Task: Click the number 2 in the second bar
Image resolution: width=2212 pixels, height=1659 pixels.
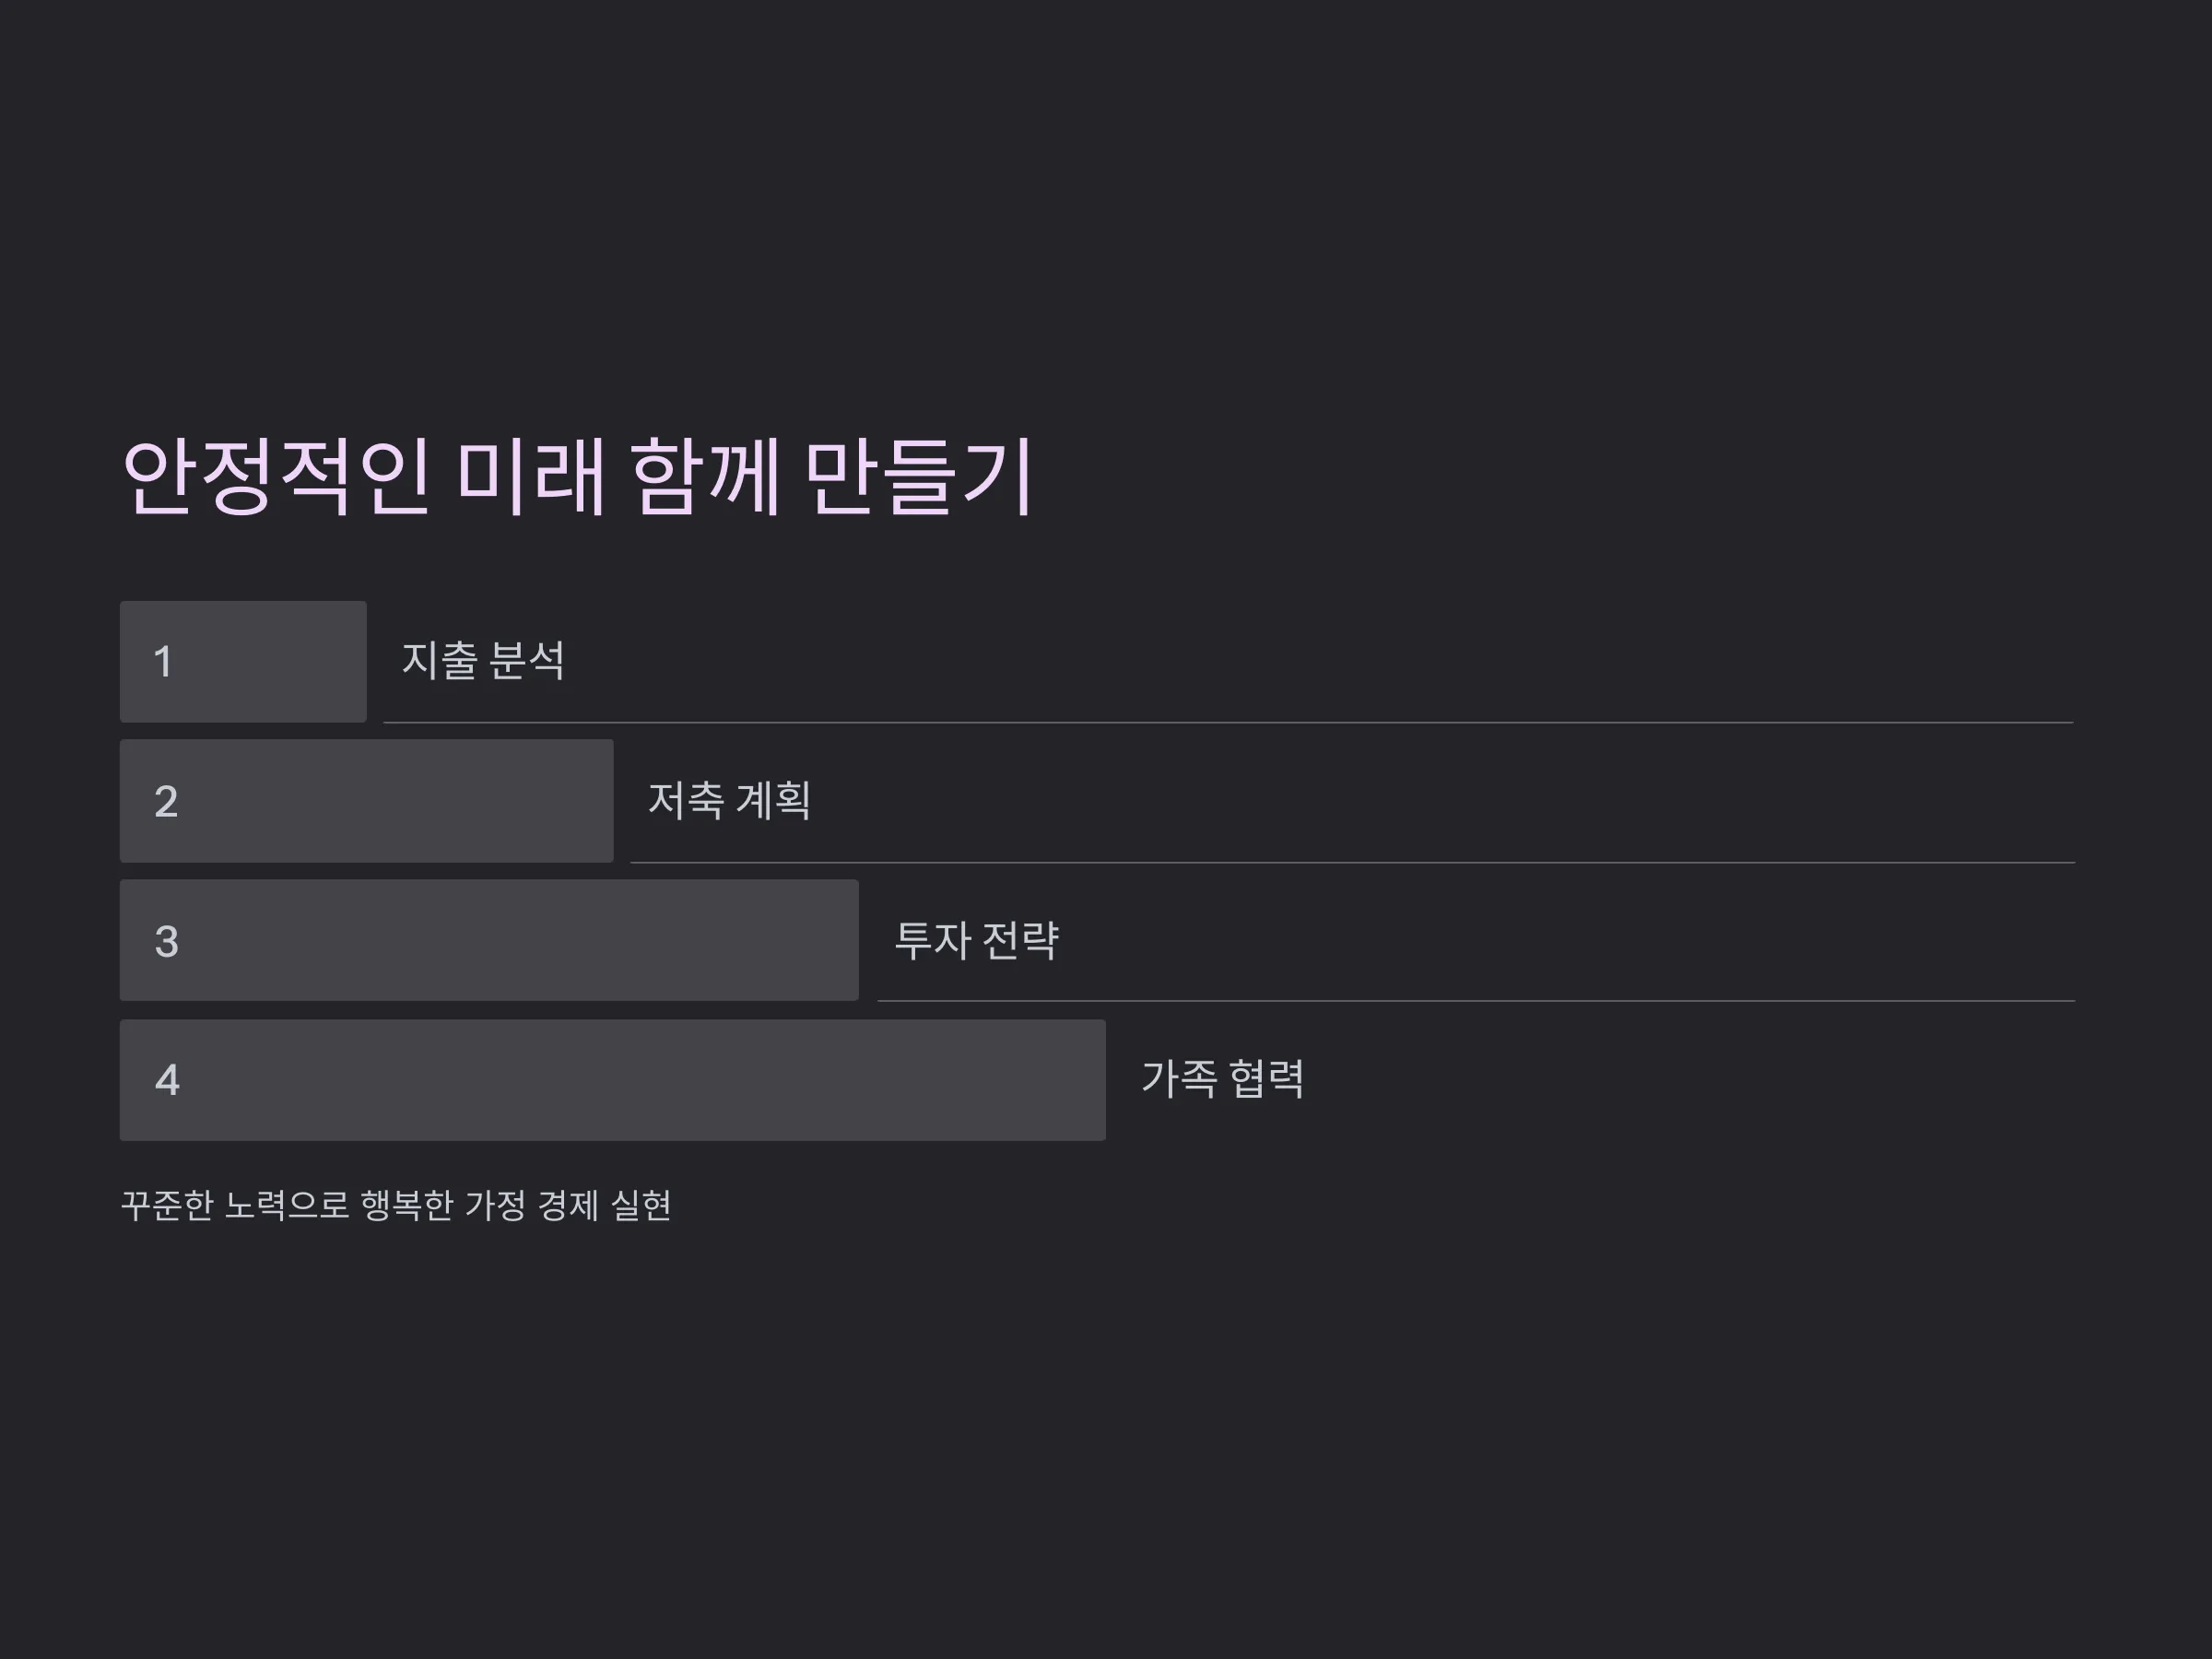Action: [x=166, y=802]
